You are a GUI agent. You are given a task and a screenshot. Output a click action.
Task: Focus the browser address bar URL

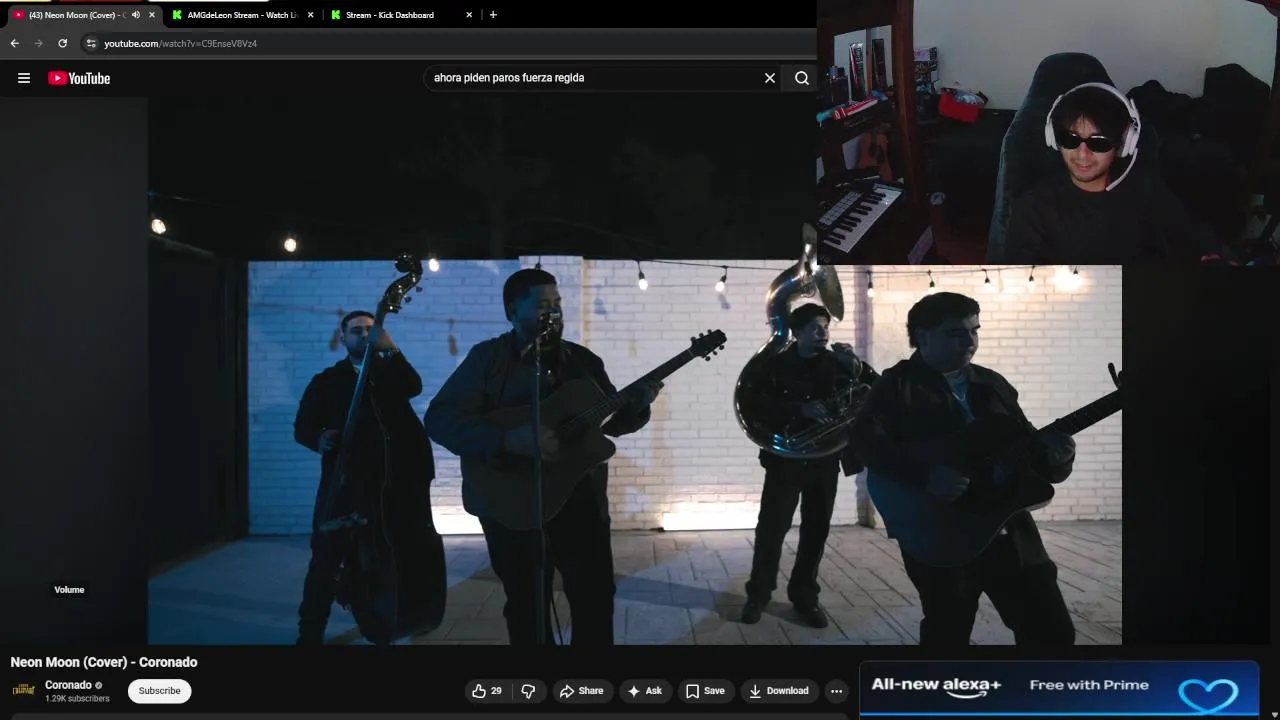pyautogui.click(x=181, y=44)
